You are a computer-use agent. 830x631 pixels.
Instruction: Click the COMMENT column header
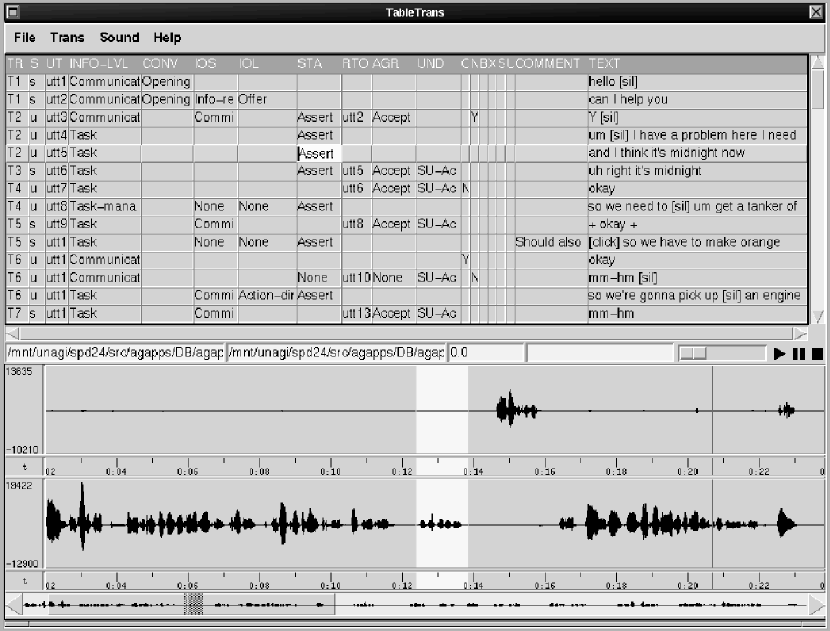(x=548, y=64)
